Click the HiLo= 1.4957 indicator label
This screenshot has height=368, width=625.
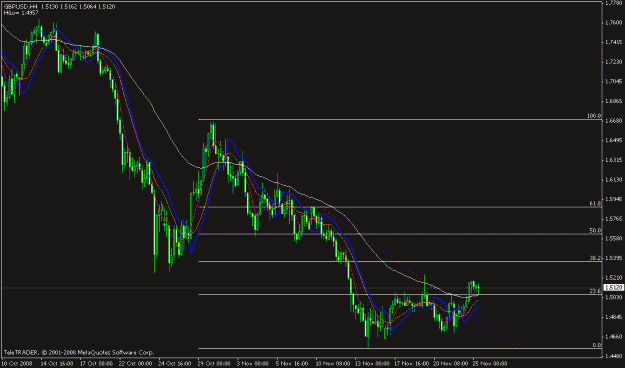(x=21, y=13)
